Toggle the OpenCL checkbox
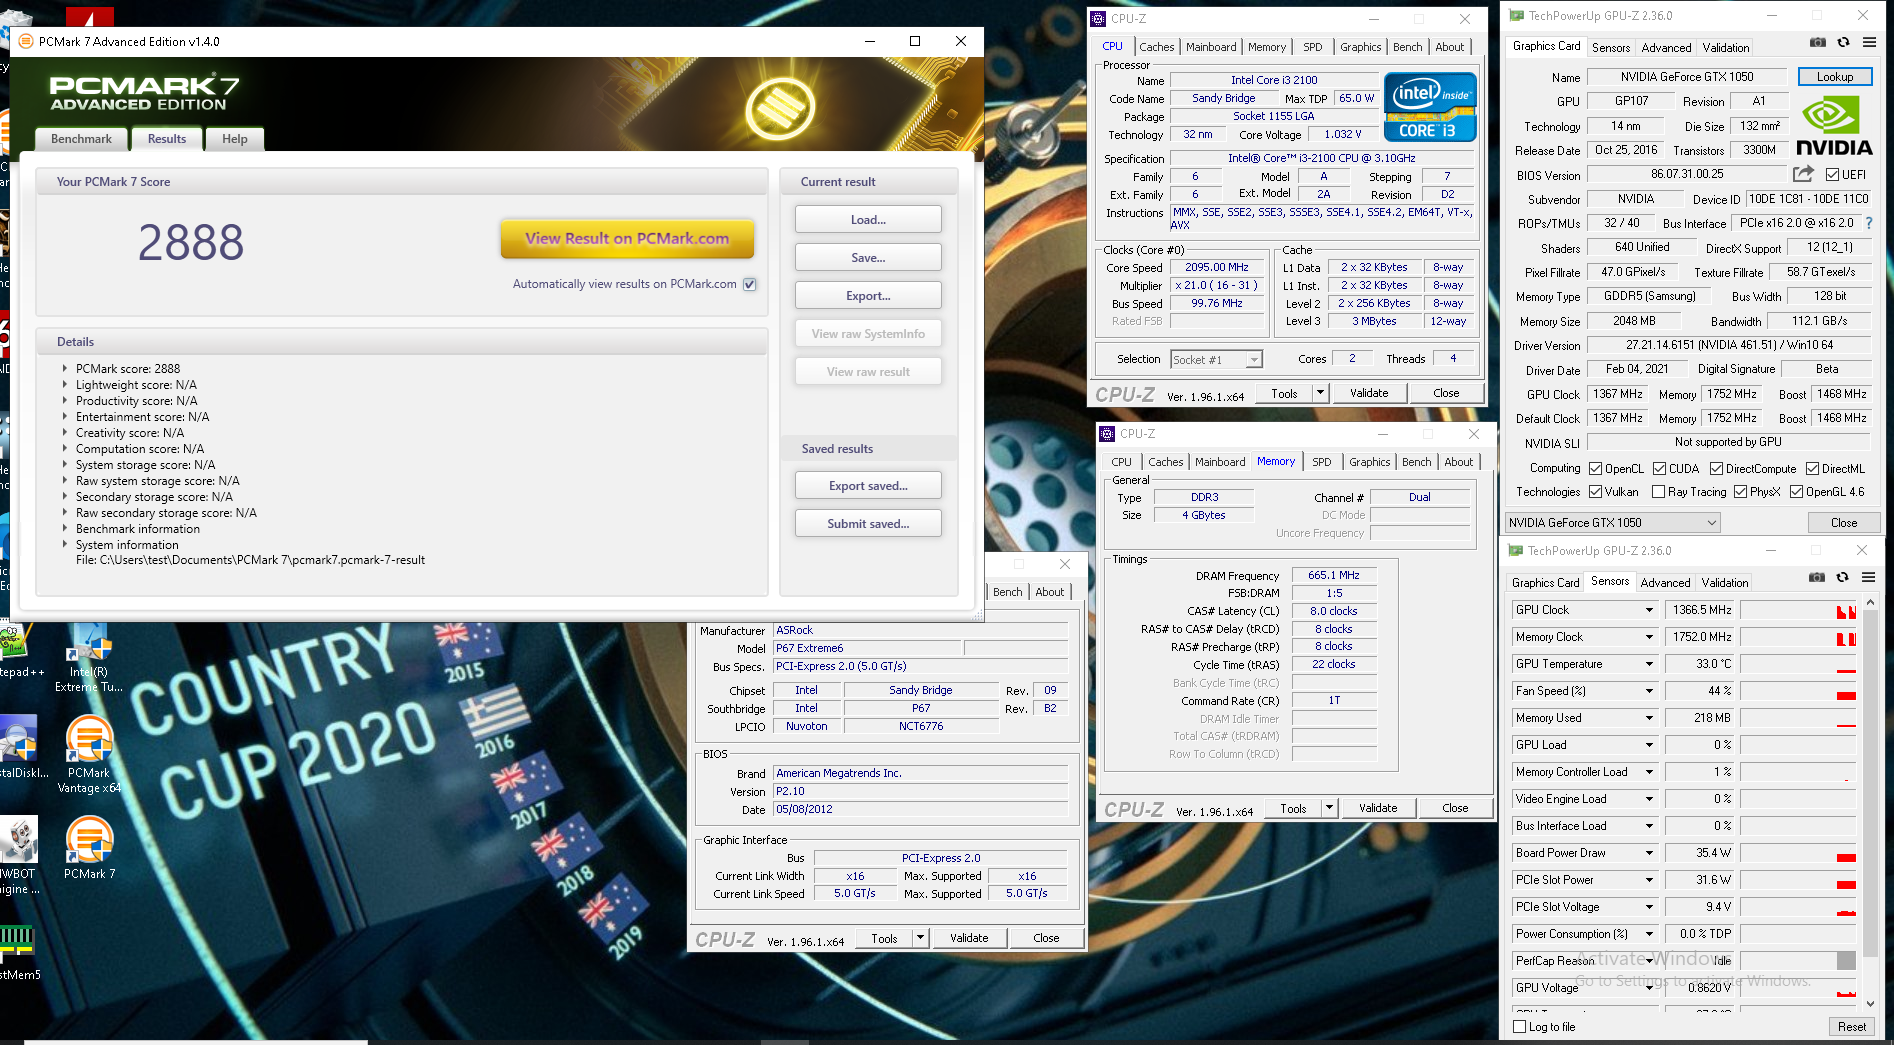The width and height of the screenshot is (1894, 1045). [1596, 468]
